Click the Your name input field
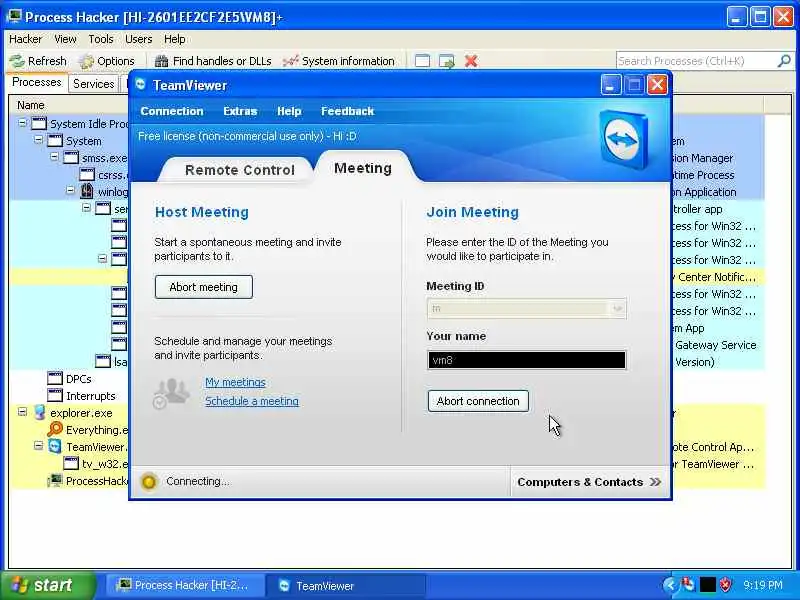The height and width of the screenshot is (600, 800). pos(527,360)
